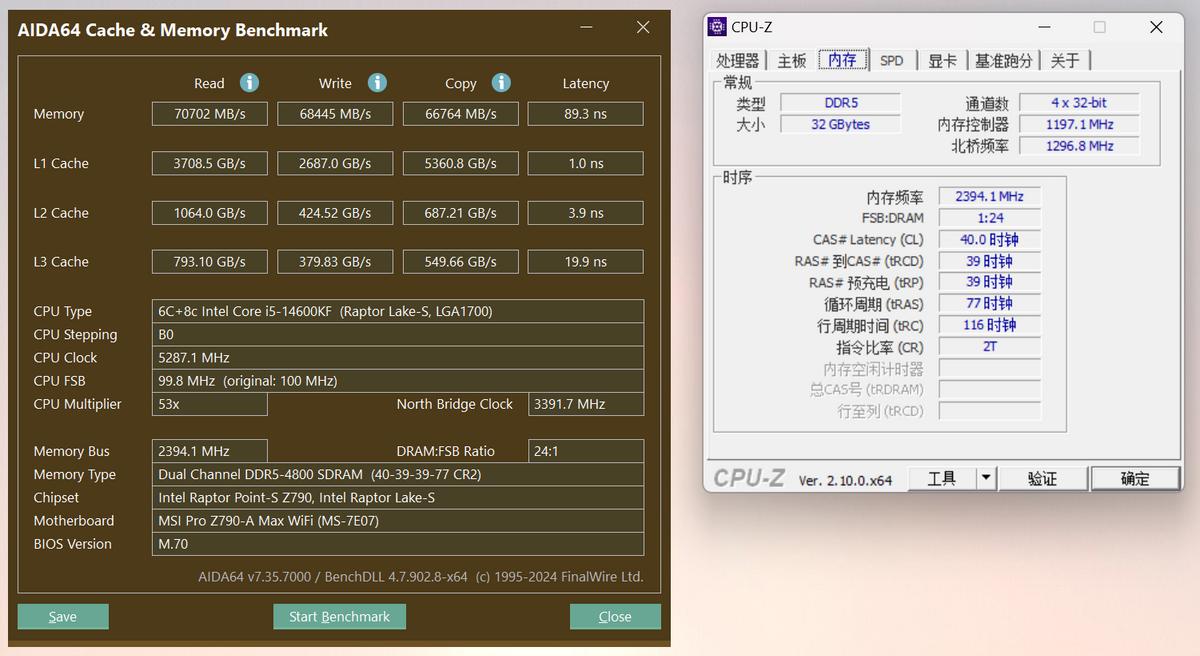This screenshot has width=1200, height=656.
Task: Click the tRCD value 39 时钟 in CPU-Z
Action: 990,261
